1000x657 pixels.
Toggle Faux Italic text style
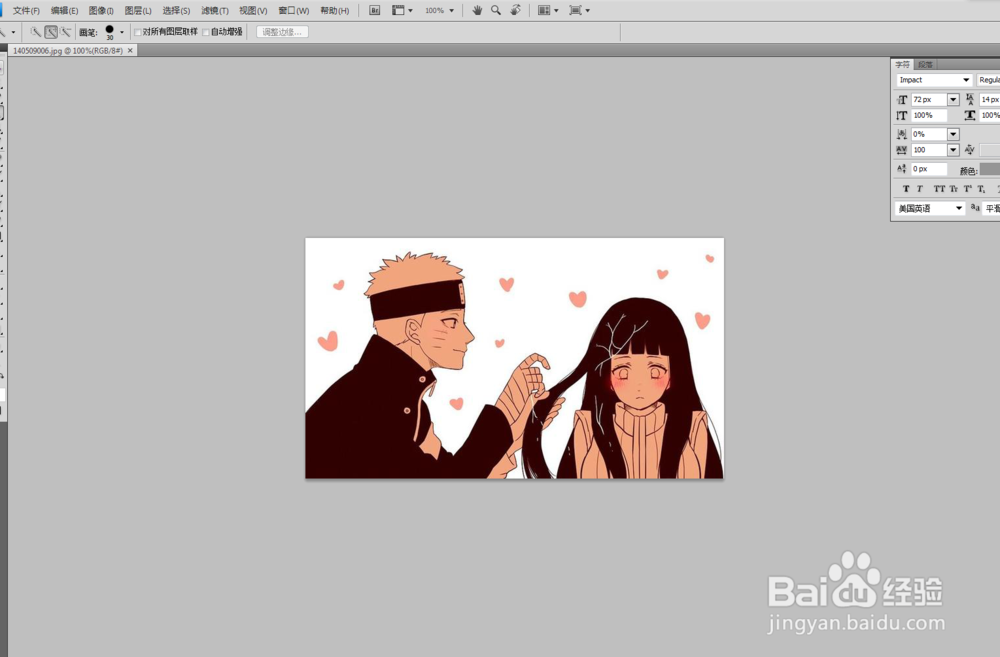[x=920, y=189]
